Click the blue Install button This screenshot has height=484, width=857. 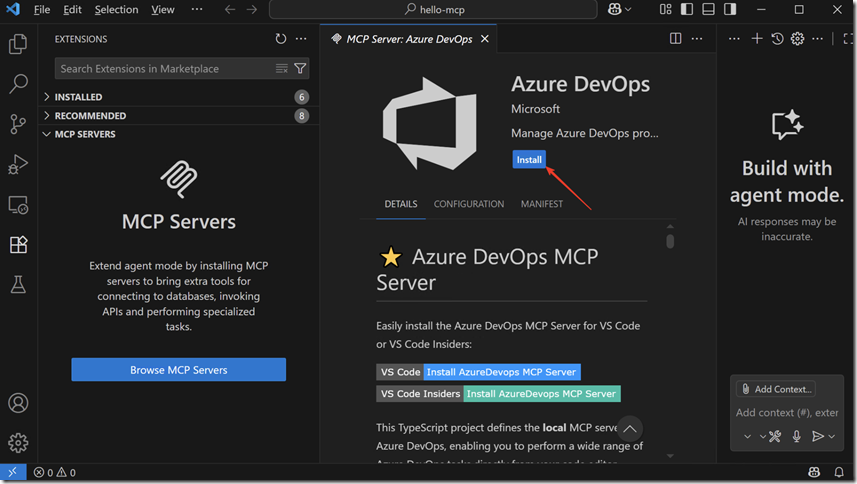tap(529, 160)
